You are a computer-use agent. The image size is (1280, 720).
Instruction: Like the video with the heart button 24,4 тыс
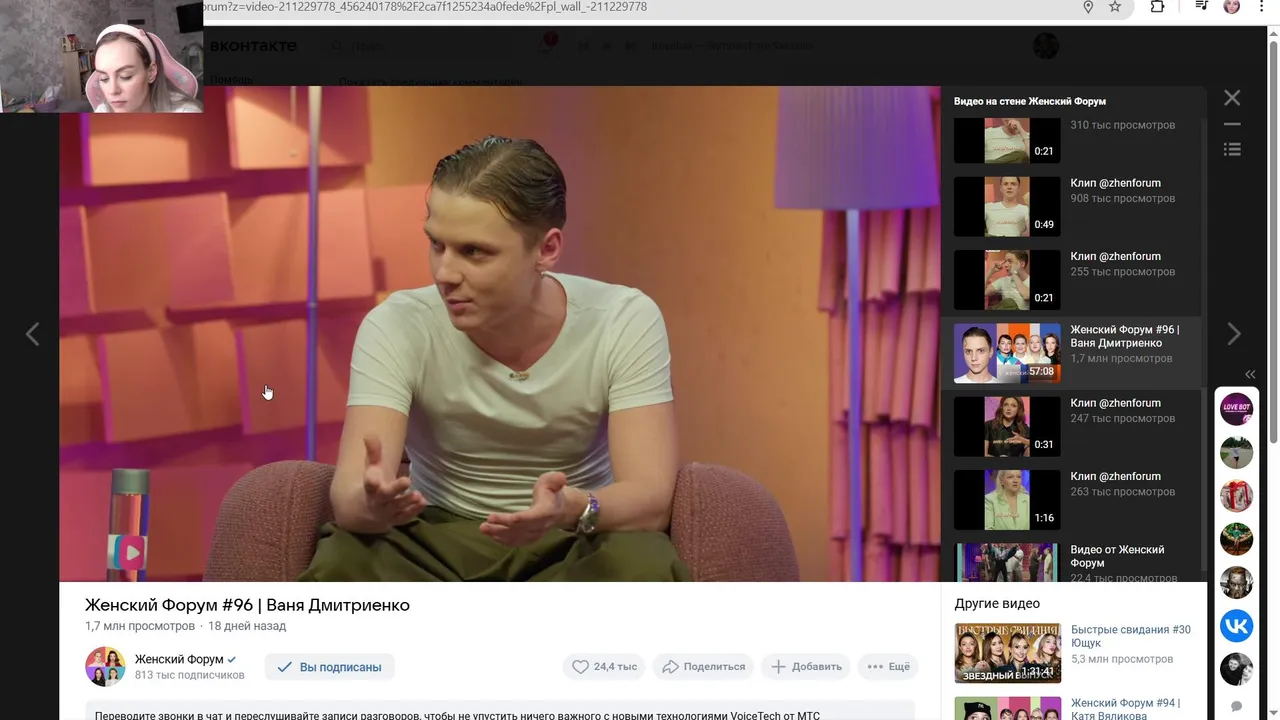[x=604, y=666]
